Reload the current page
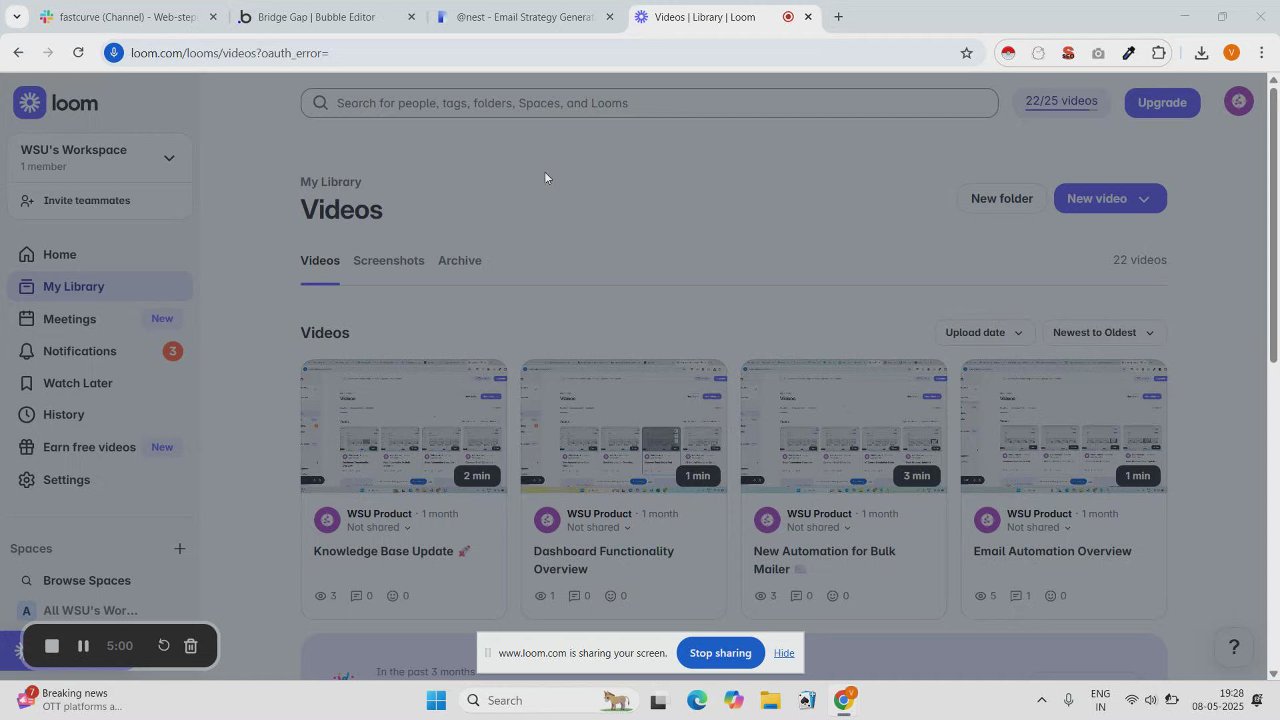 coord(78,53)
